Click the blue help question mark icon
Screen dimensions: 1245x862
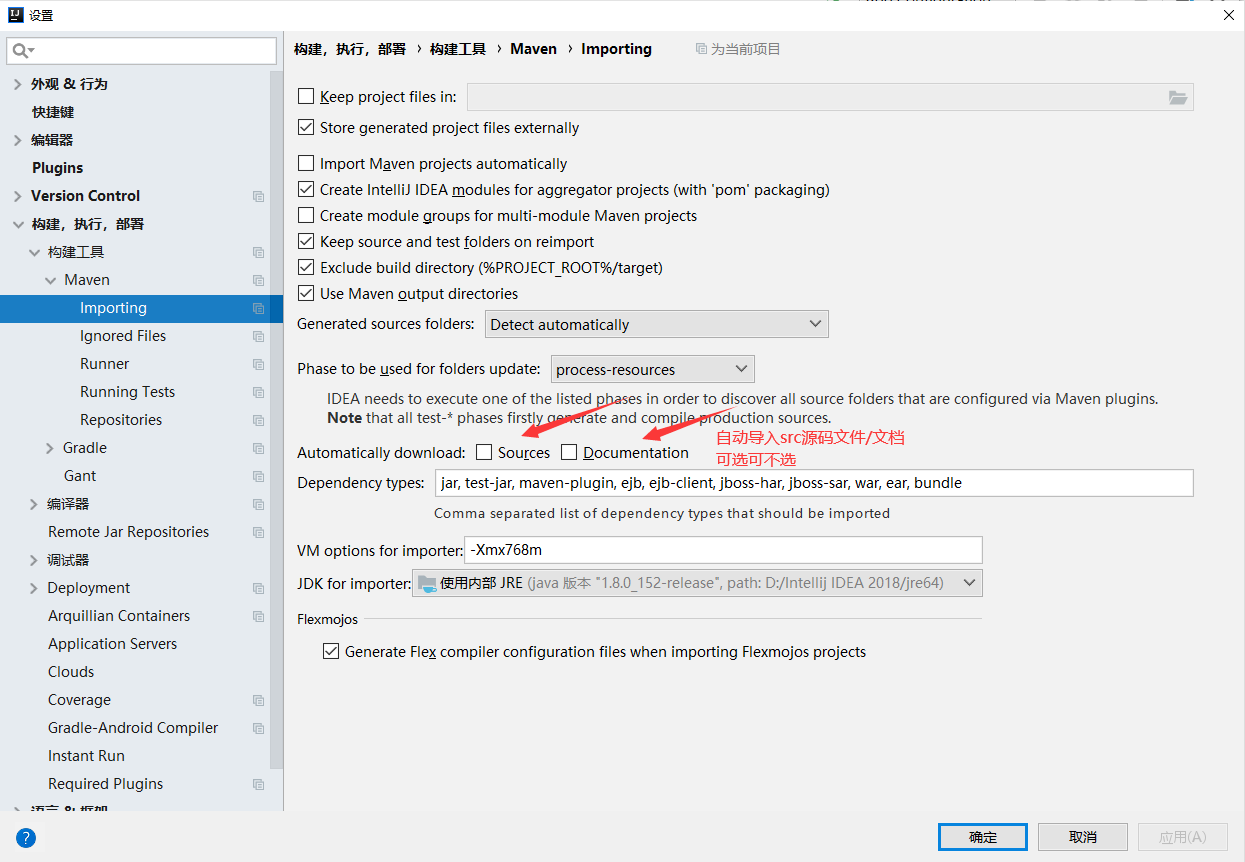tap(26, 838)
